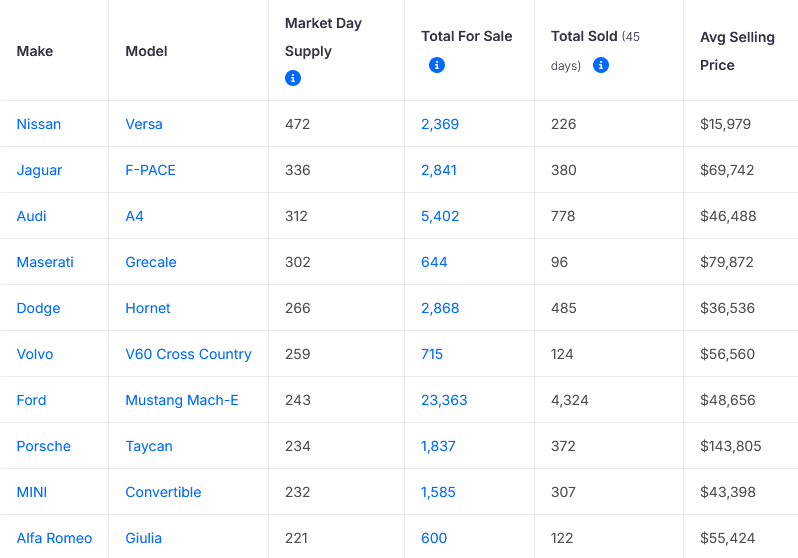Open the Nissan make link
Screen dimensions: 798x558
39,124
